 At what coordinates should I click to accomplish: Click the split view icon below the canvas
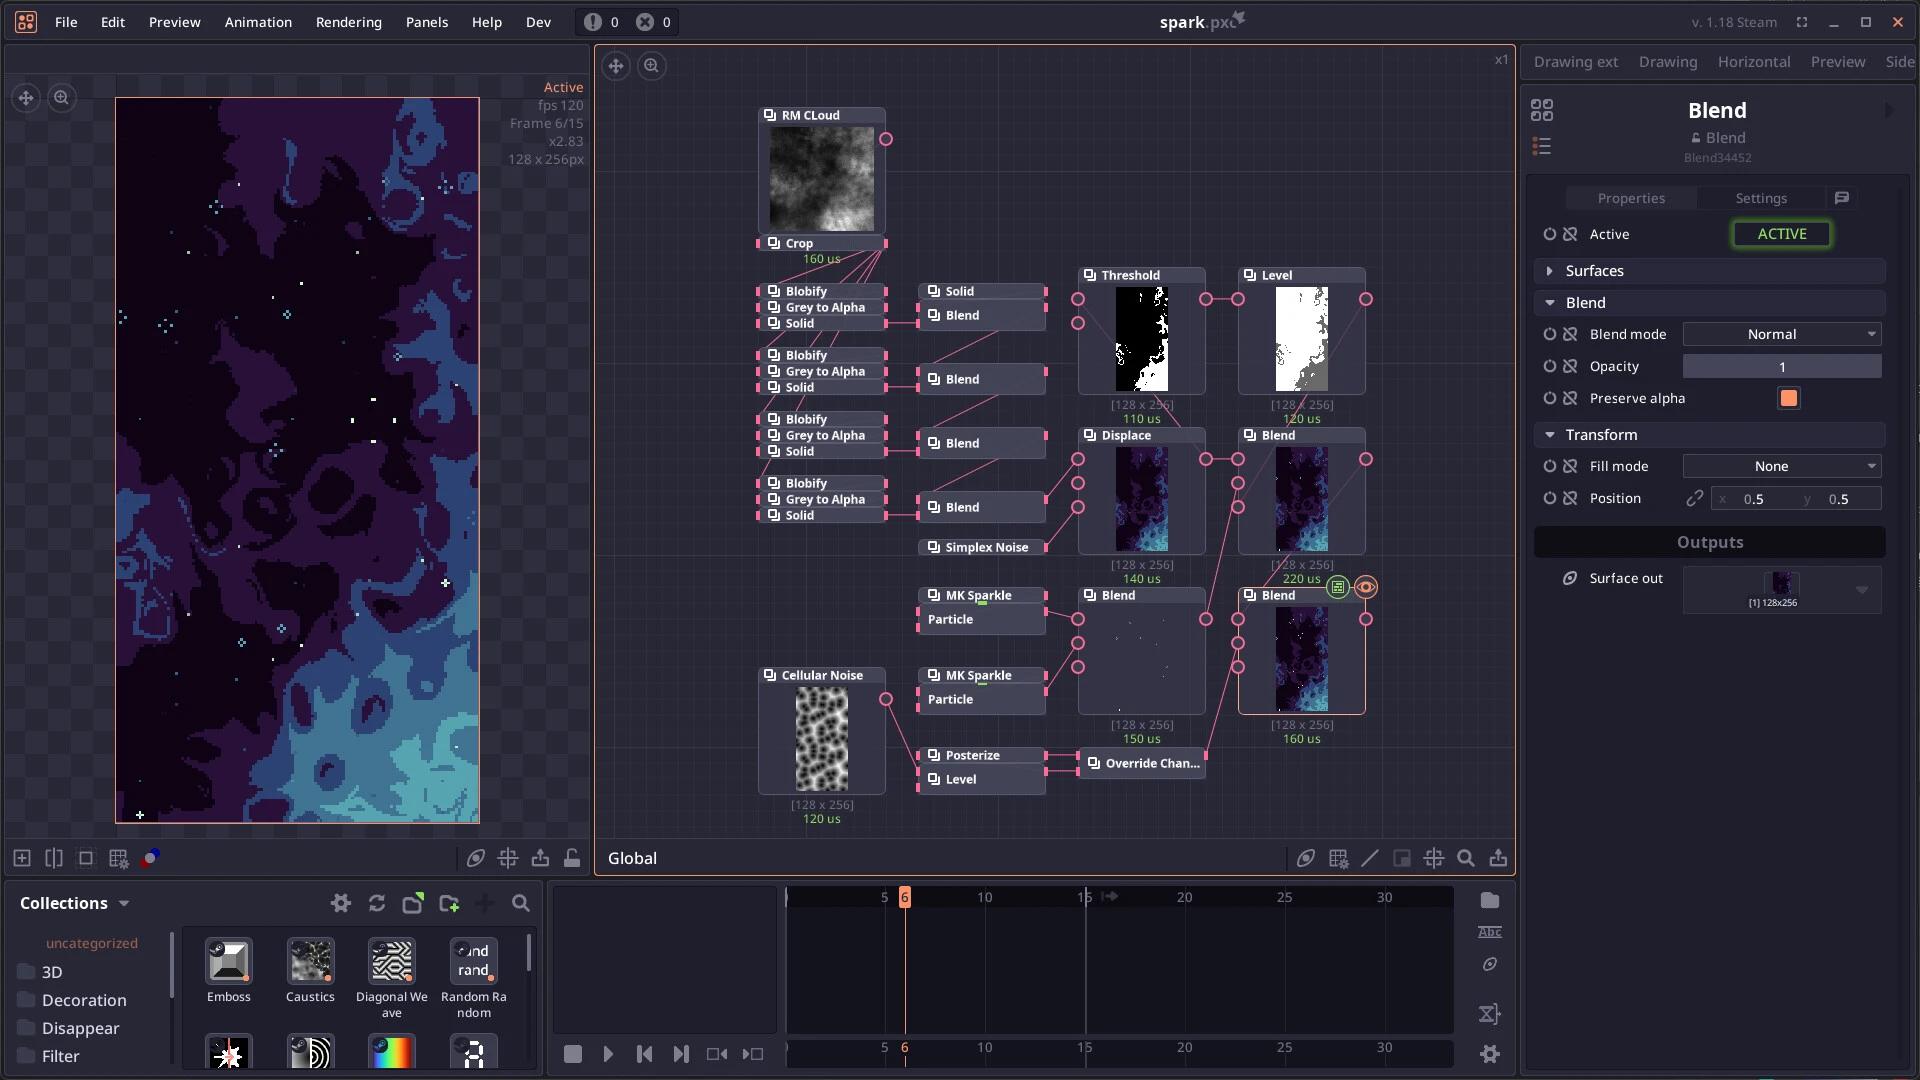point(53,858)
